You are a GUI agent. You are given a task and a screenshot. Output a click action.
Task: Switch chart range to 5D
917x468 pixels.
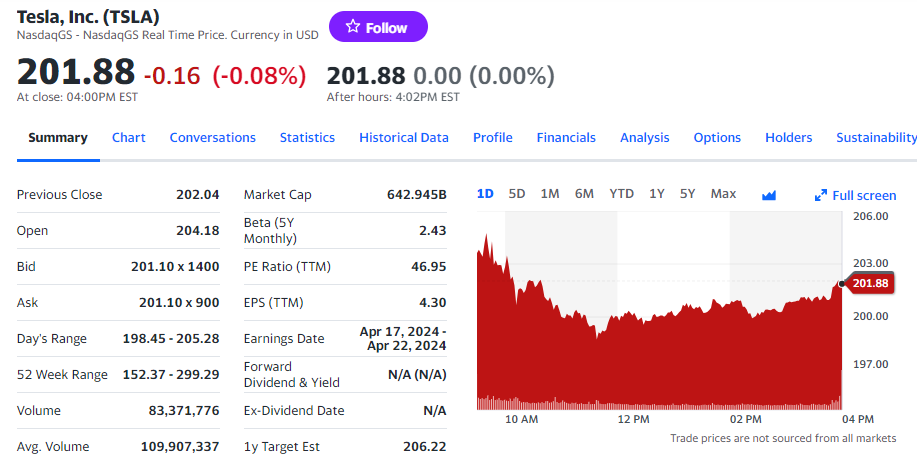coord(517,194)
